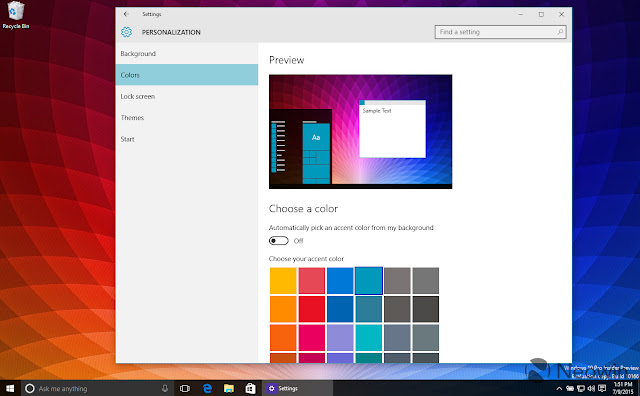This screenshot has height=396, width=640.
Task: Pick the deep orange swatch in the third row
Action: click(x=283, y=338)
